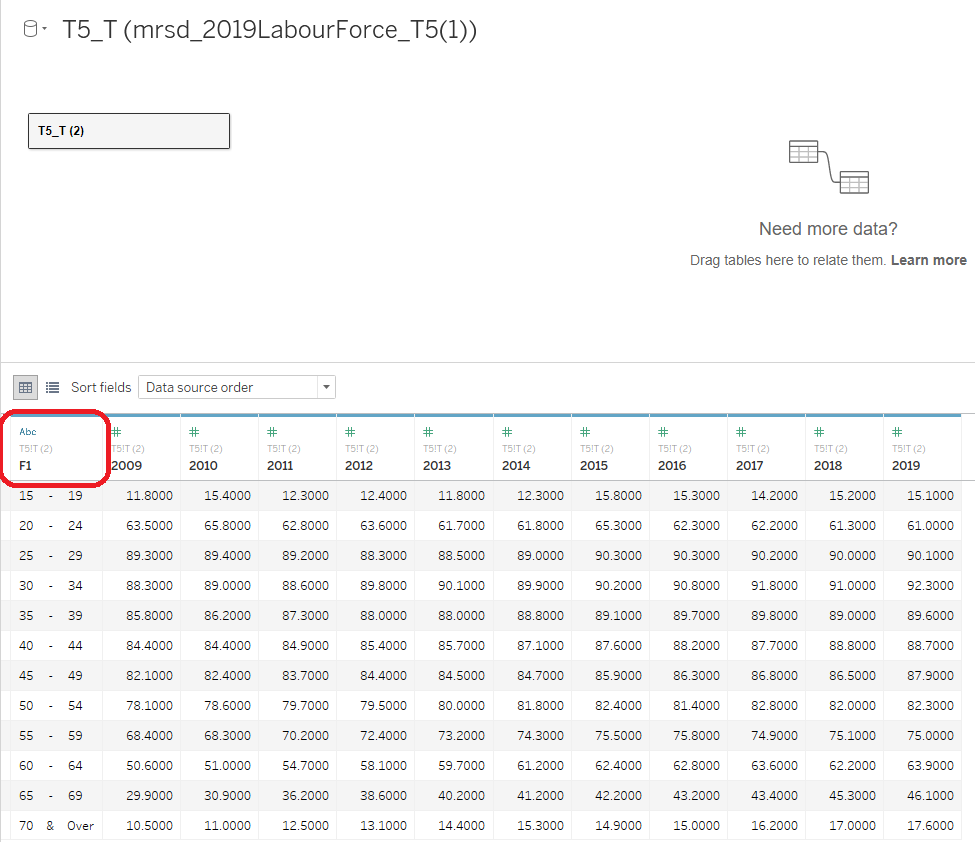The height and width of the screenshot is (842, 975).
Task: Select the 2014 column header
Action: pos(516,465)
